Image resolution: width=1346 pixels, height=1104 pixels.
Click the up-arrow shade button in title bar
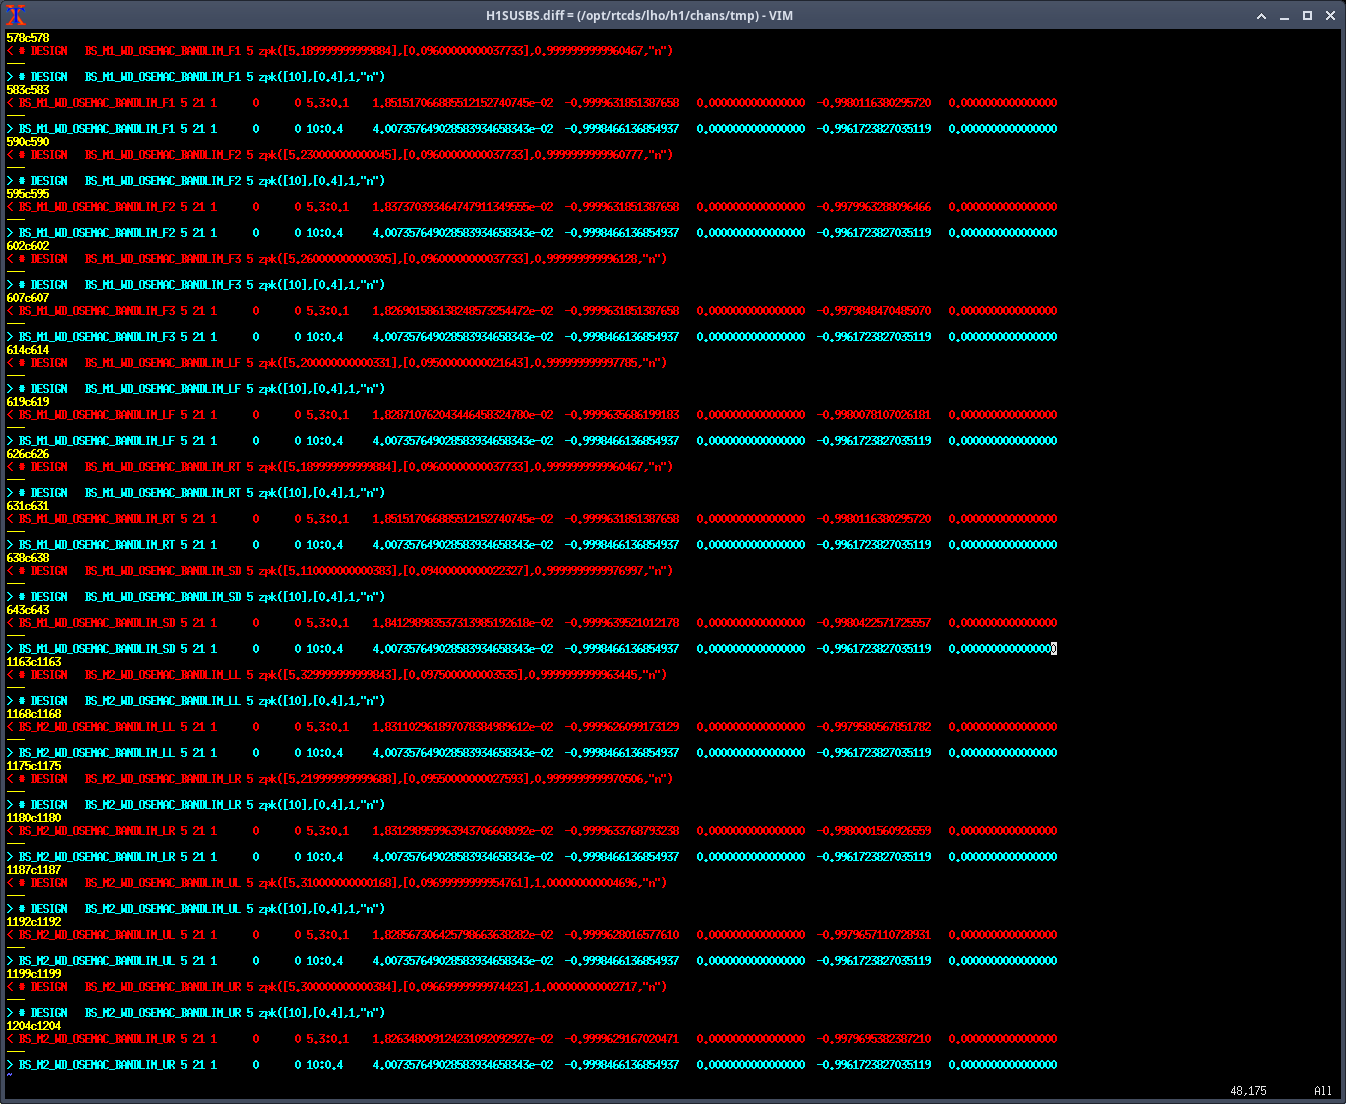(x=1261, y=16)
